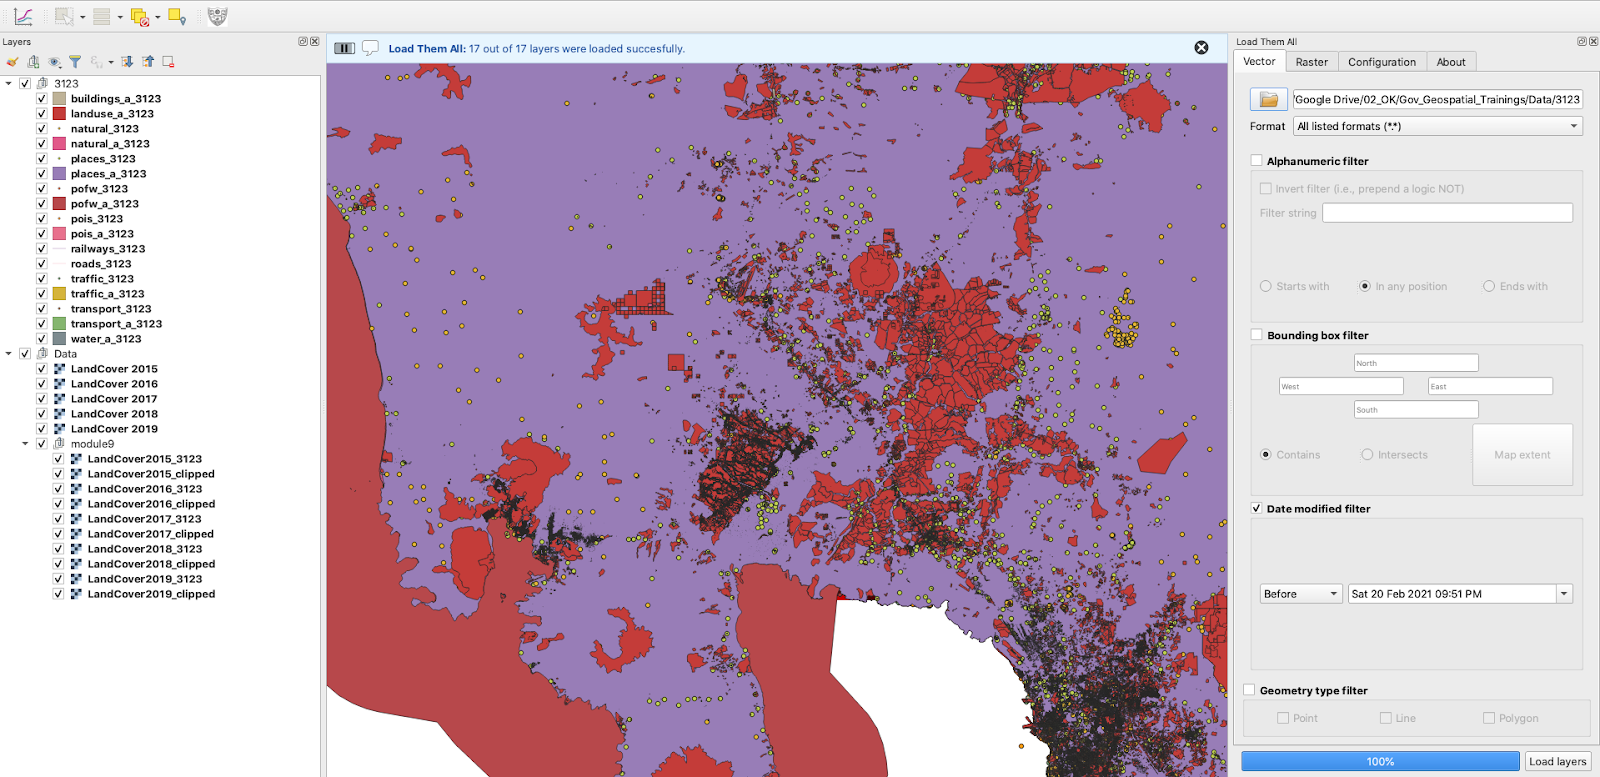Click the Load layers button
This screenshot has width=1600, height=777.
point(1557,761)
